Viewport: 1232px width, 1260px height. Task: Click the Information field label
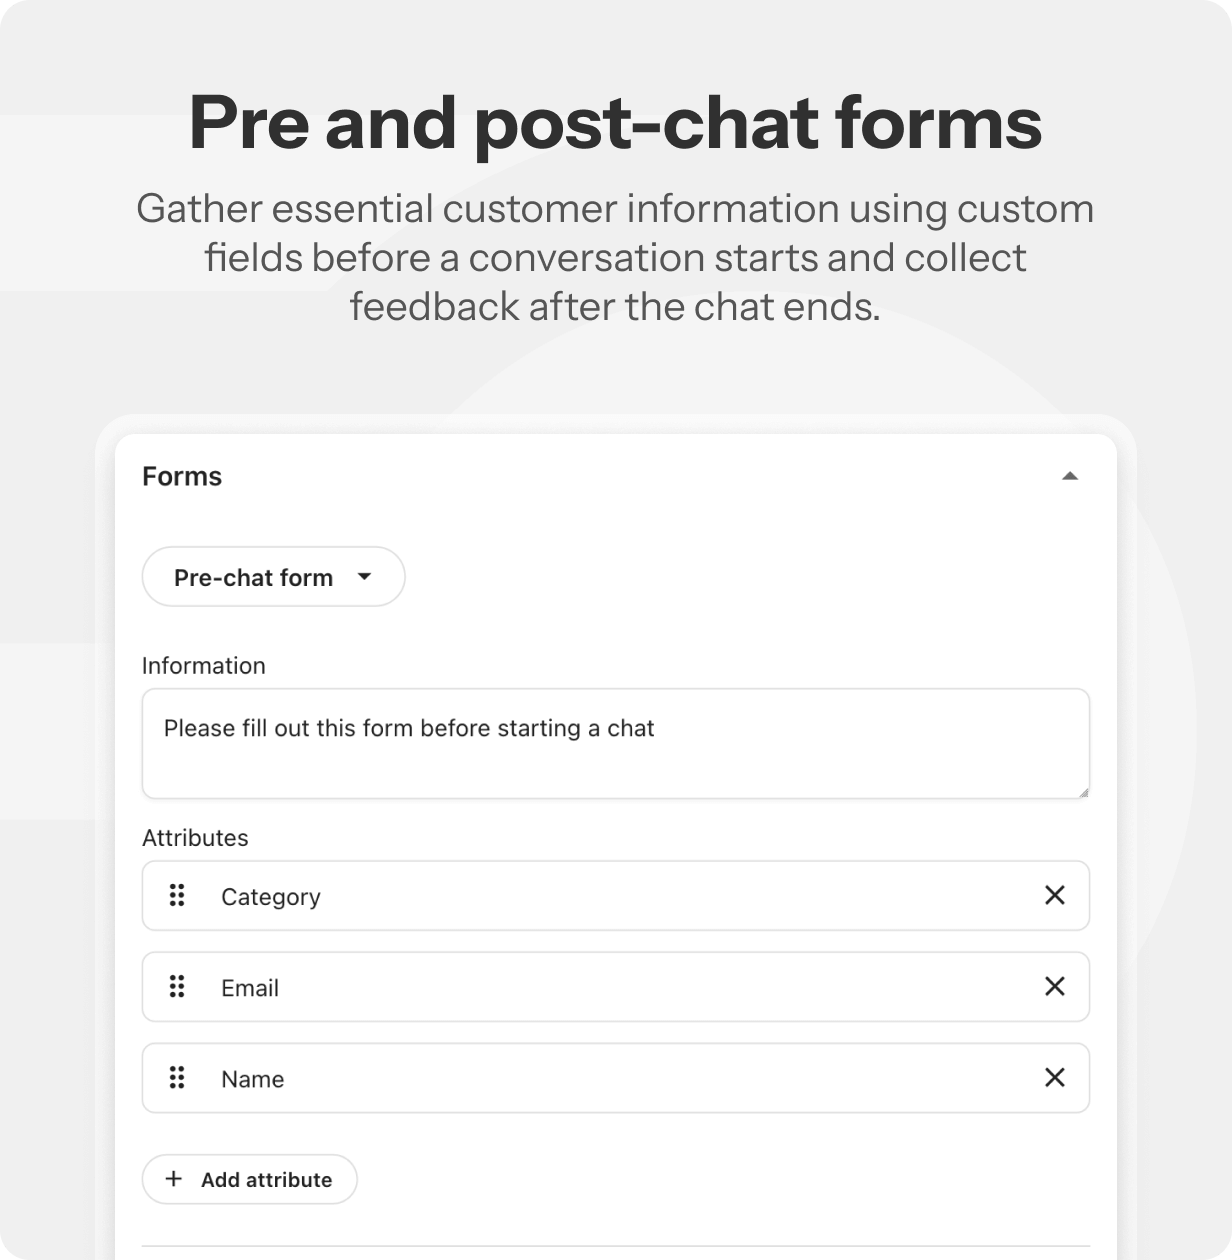(x=204, y=666)
